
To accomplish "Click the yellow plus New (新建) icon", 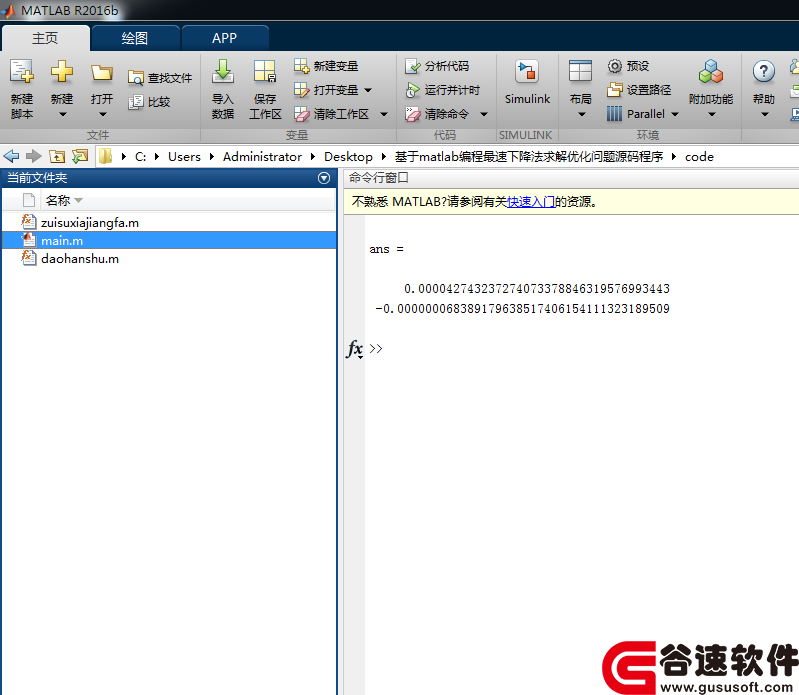I will [62, 71].
